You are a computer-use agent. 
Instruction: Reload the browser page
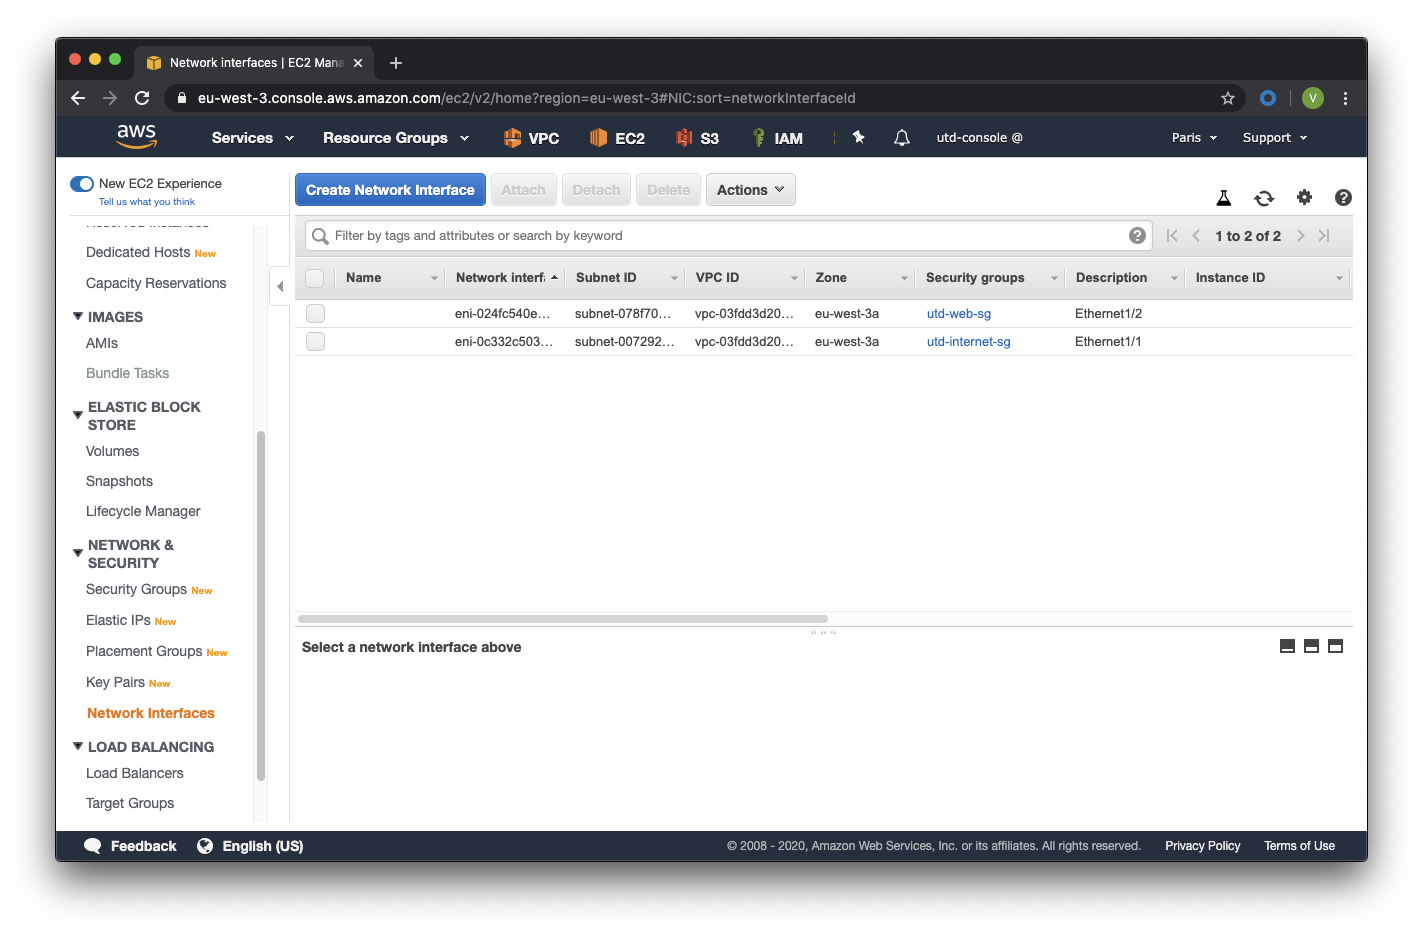142,98
